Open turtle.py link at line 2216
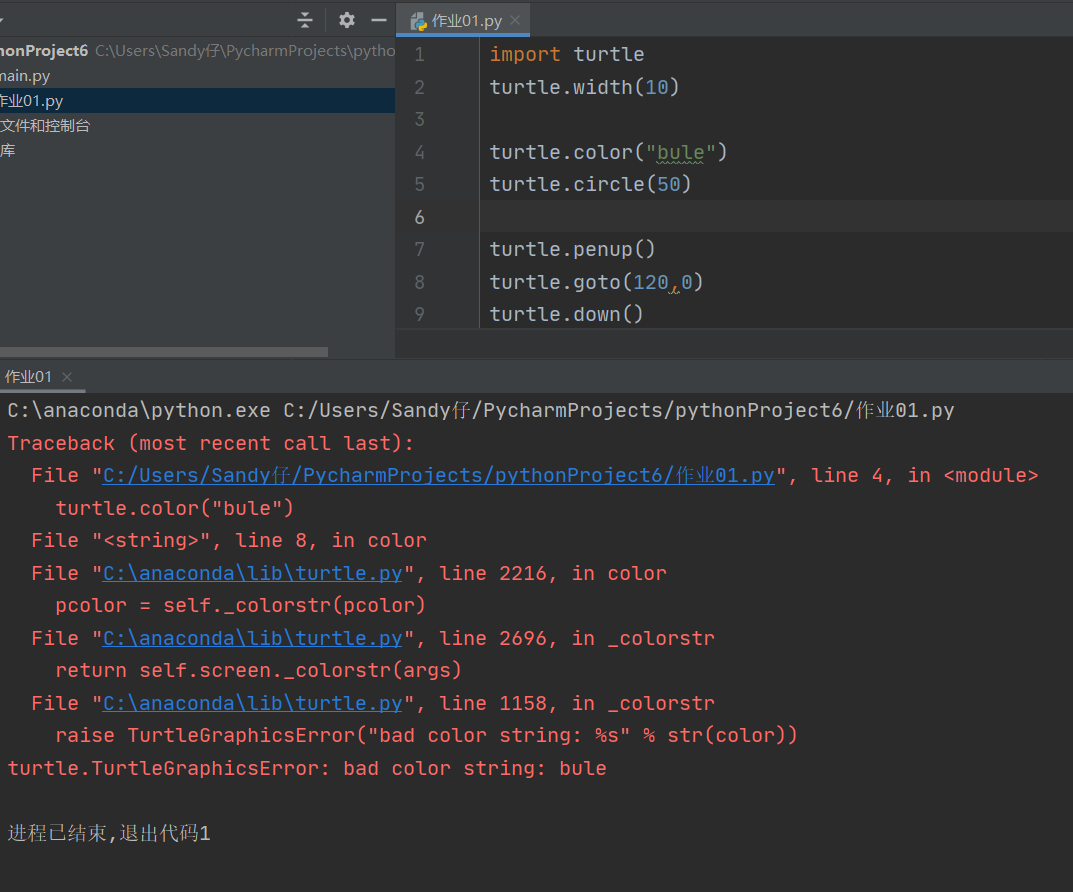1073x892 pixels. pos(253,573)
